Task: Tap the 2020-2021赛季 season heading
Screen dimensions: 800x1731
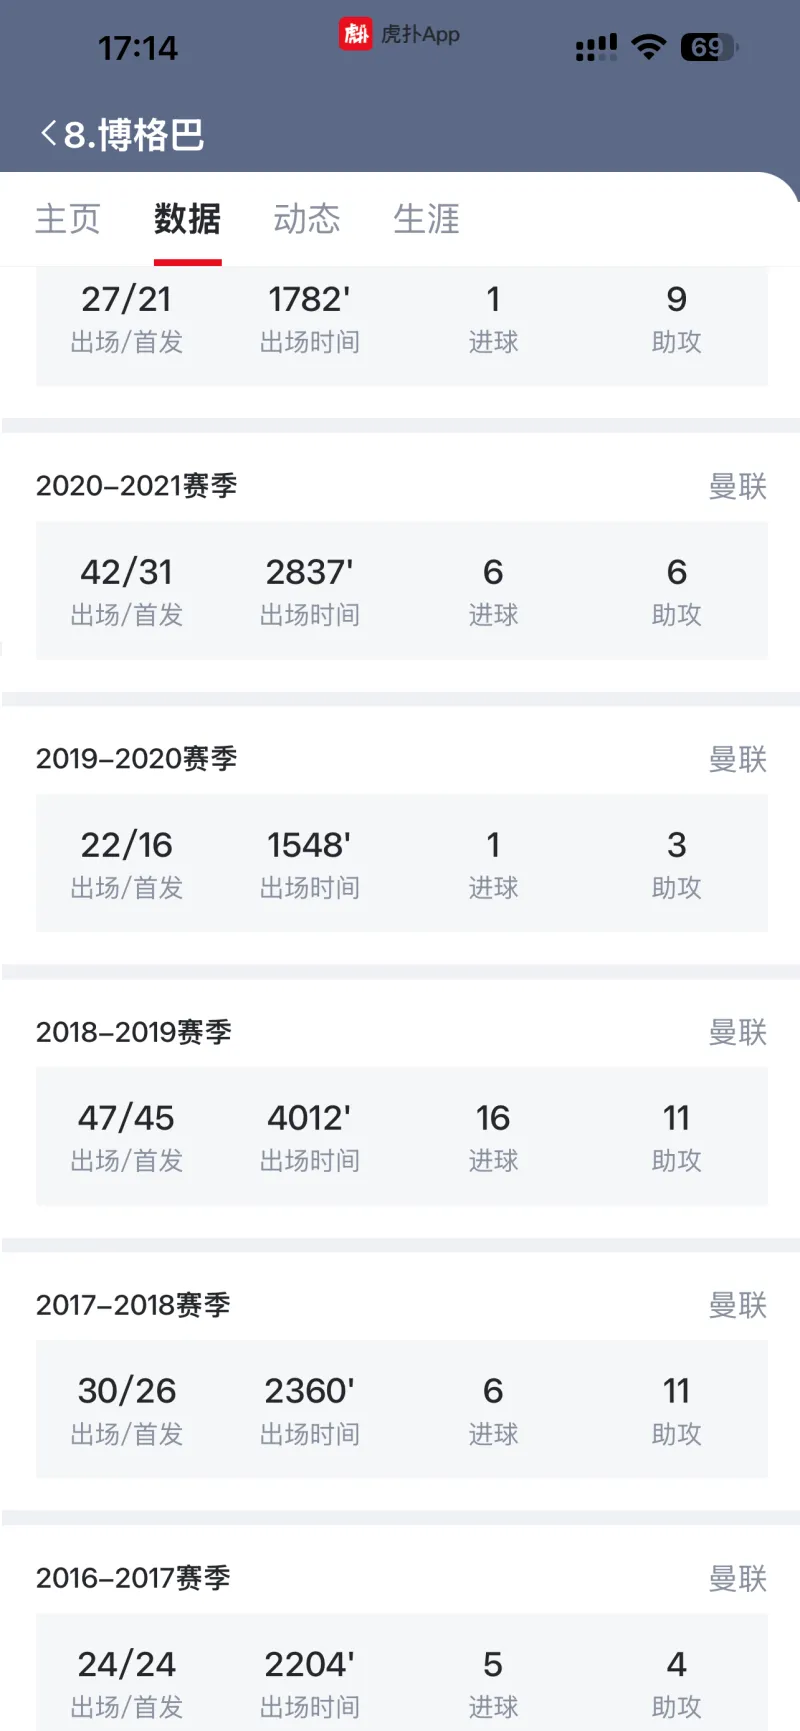Action: pos(137,486)
